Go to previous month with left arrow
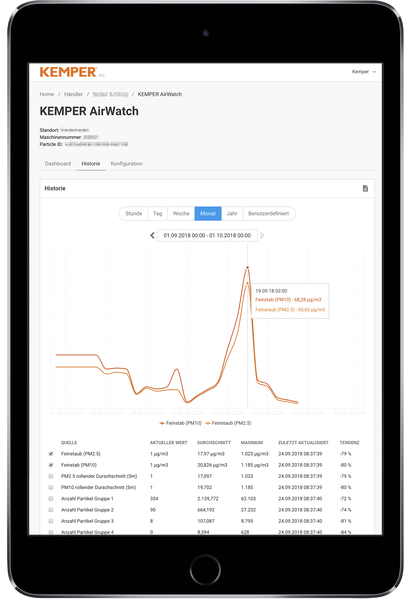 pos(152,235)
